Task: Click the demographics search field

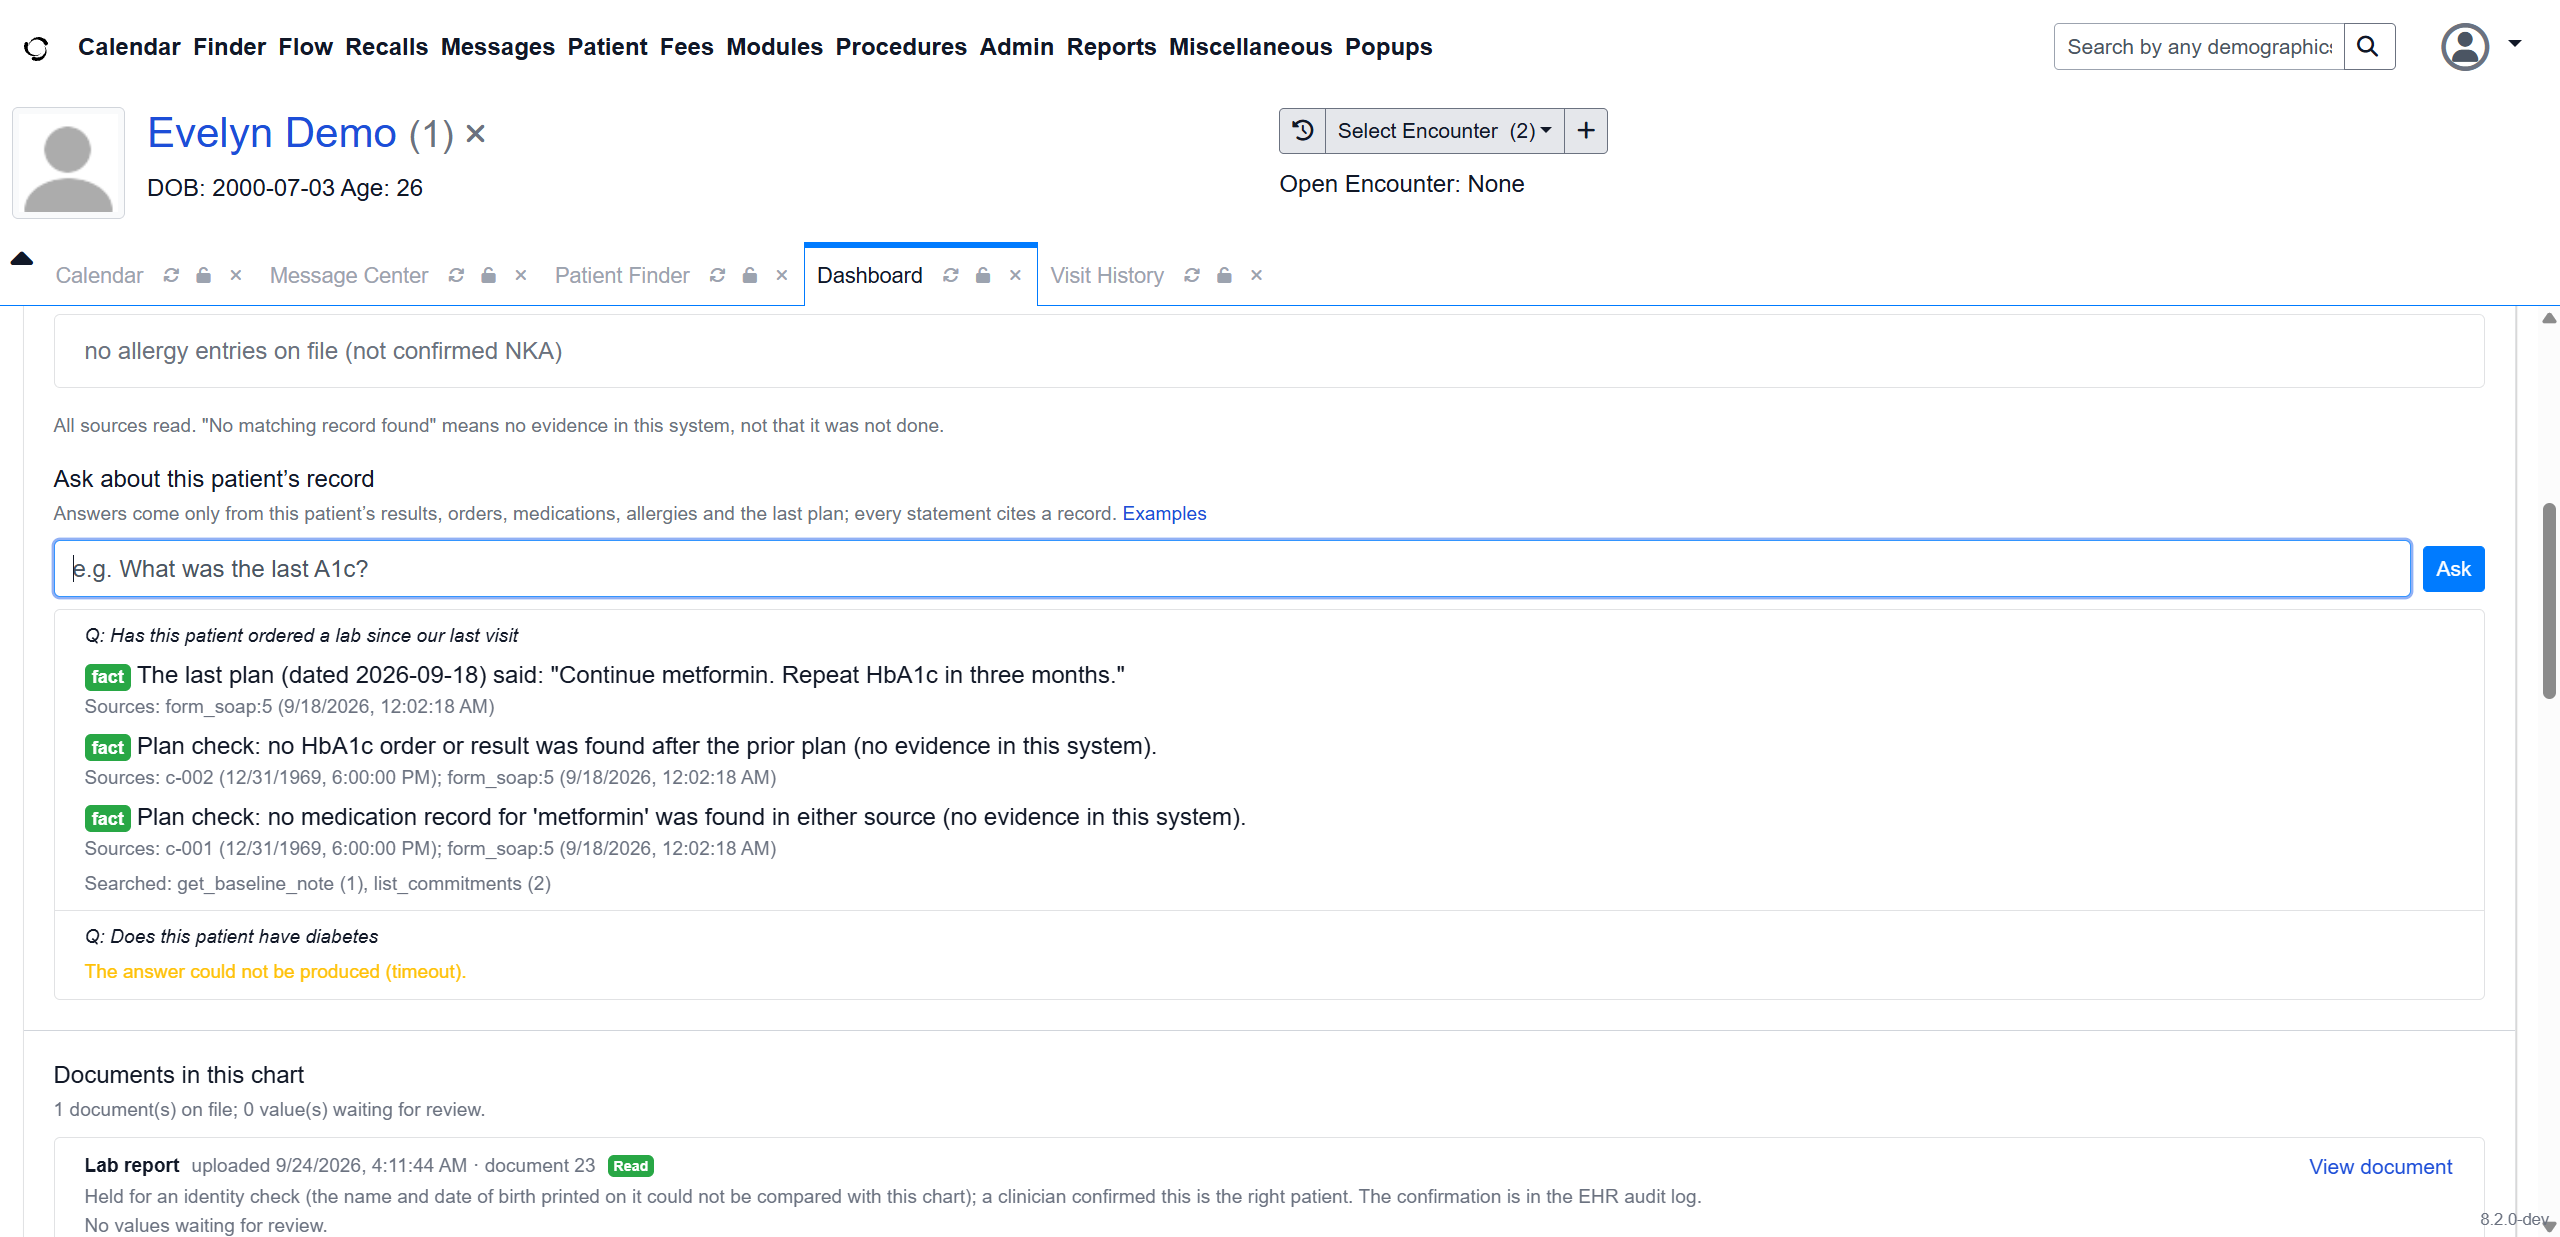Action: click(2199, 47)
